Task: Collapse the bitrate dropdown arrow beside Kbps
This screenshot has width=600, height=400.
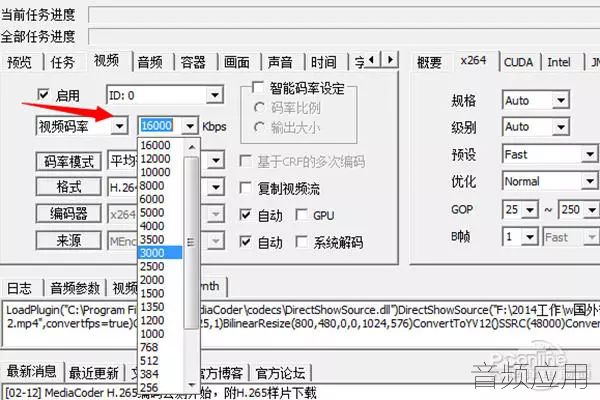Action: (x=190, y=126)
